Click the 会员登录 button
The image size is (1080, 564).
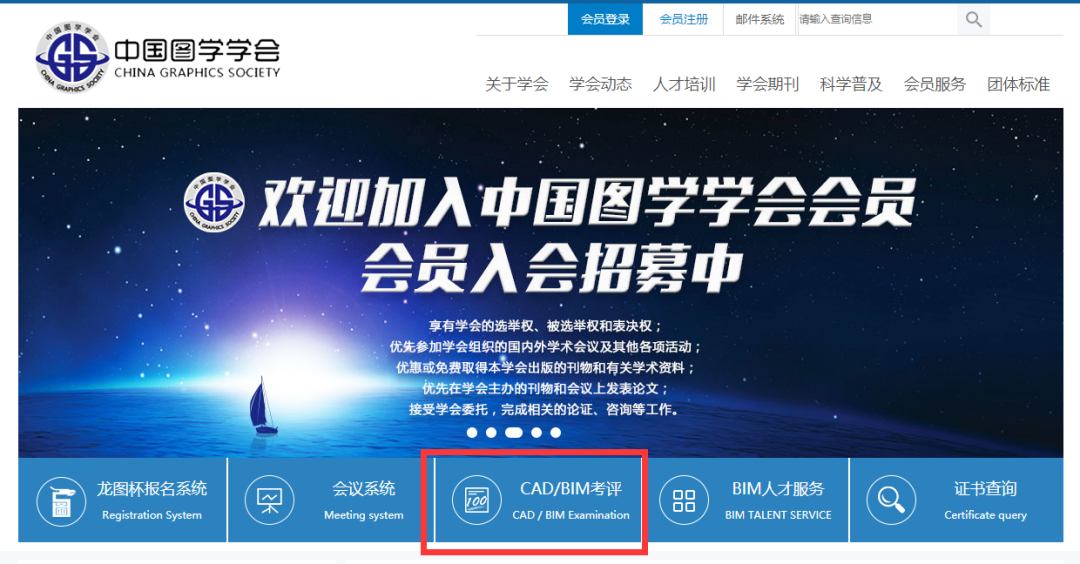pos(605,19)
